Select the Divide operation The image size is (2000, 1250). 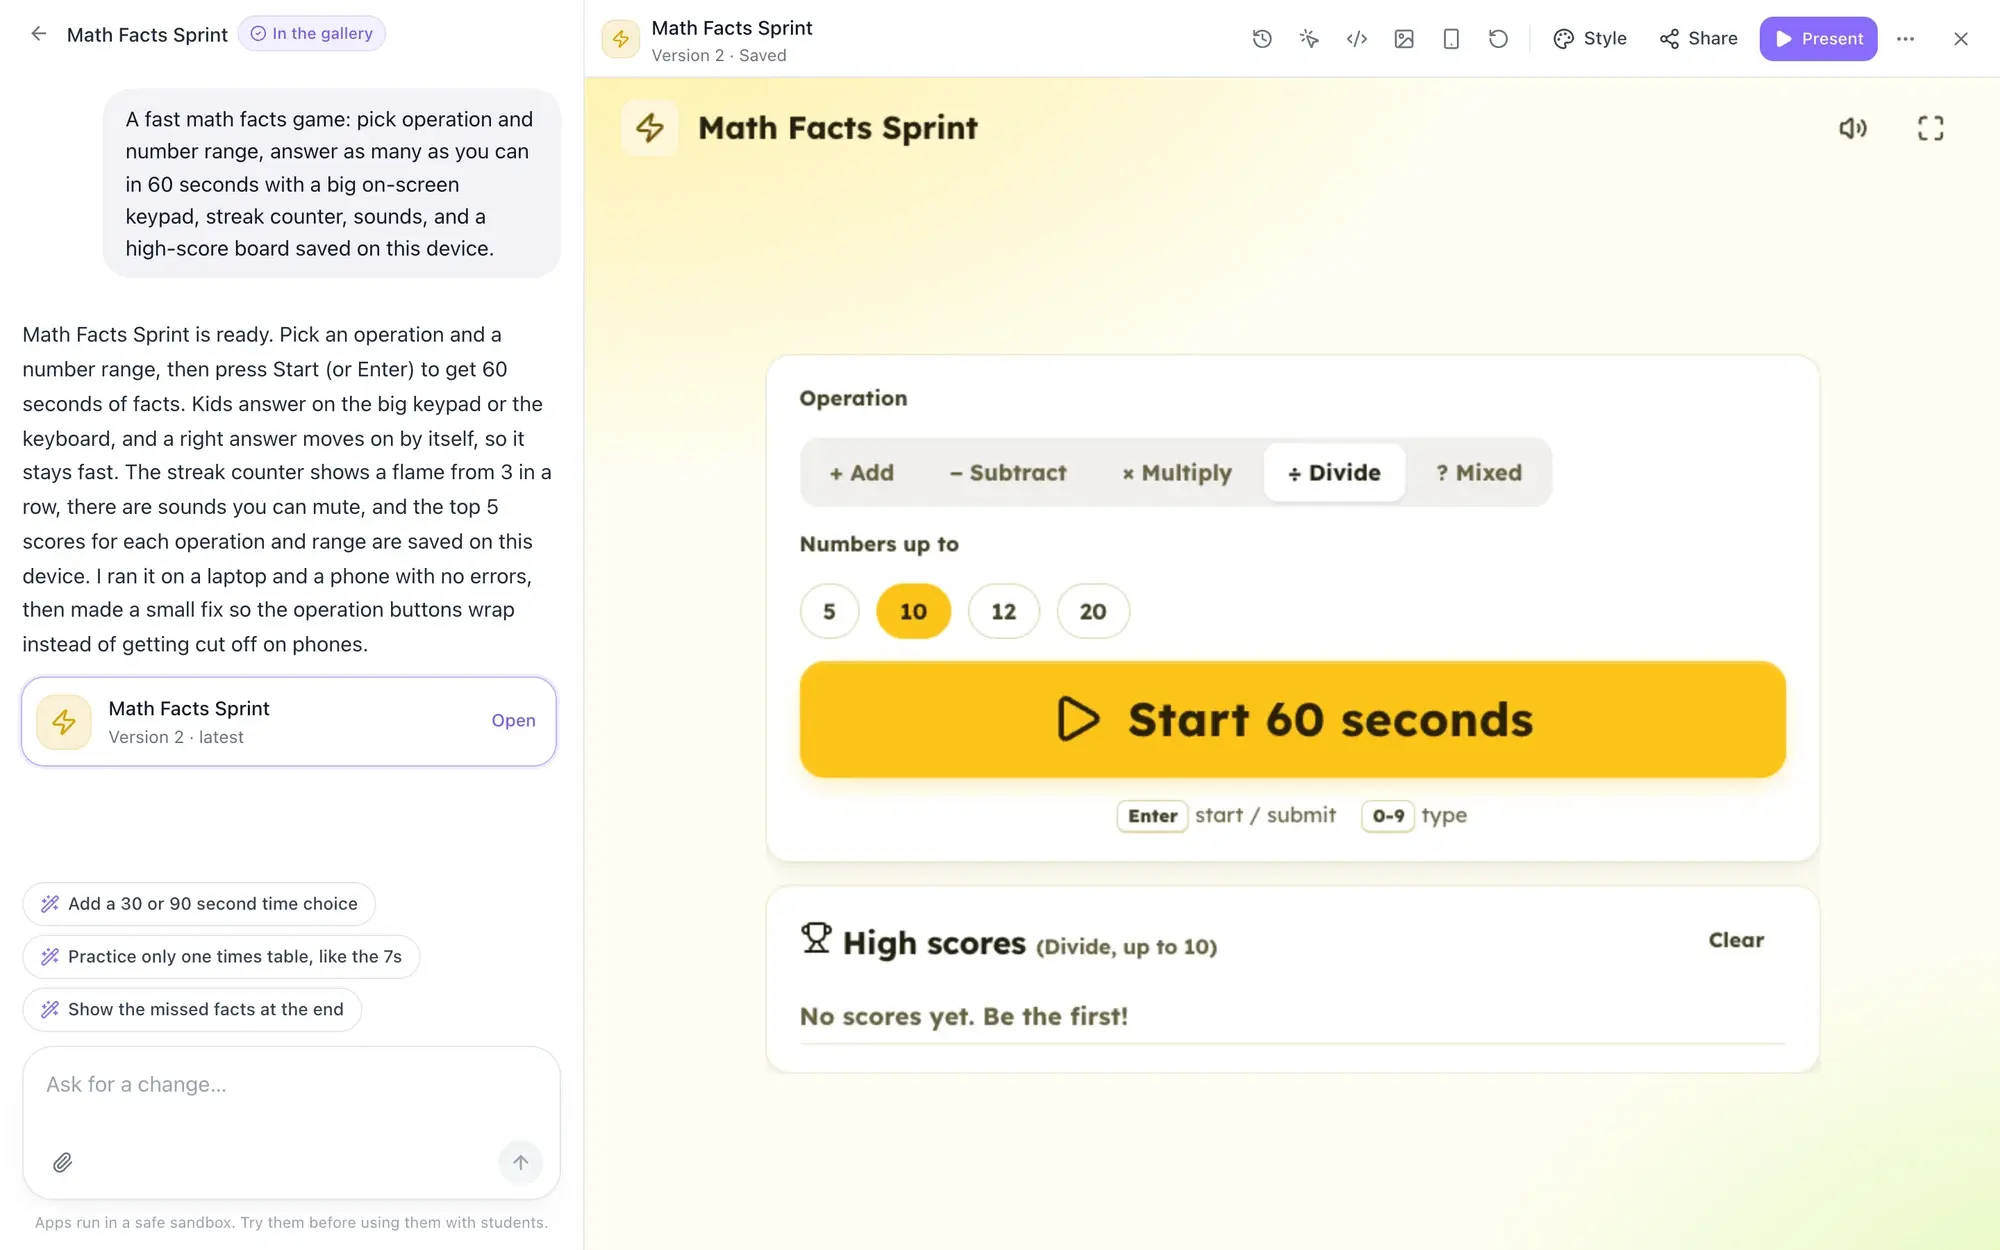pos(1334,473)
